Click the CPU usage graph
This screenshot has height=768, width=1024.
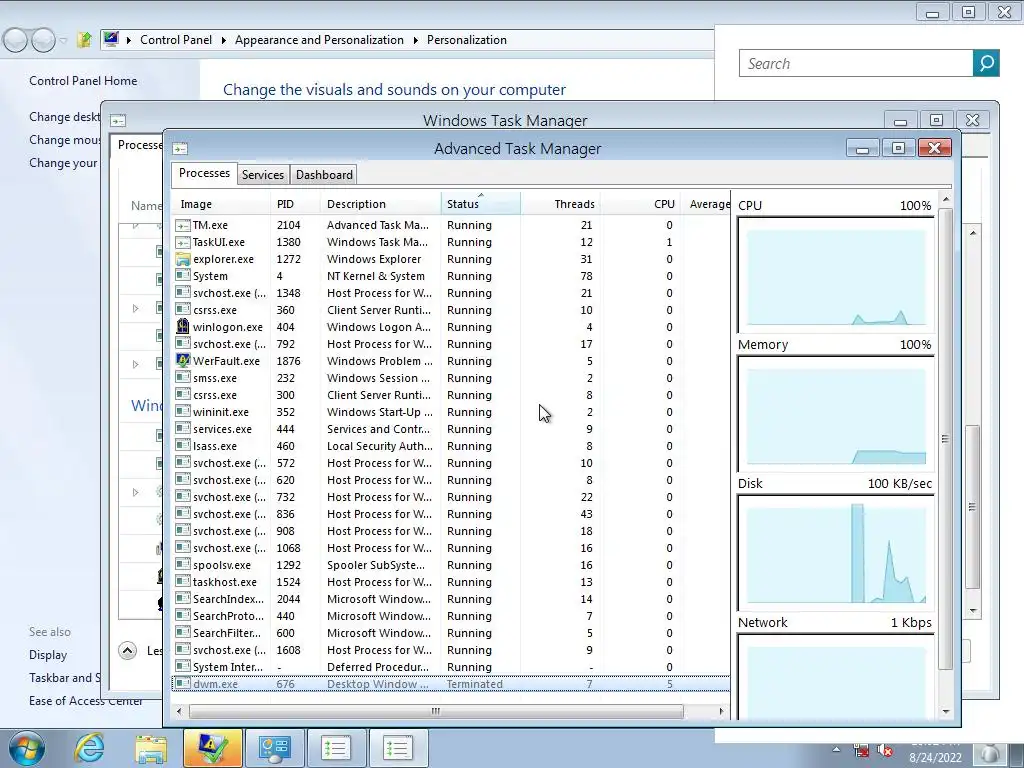(x=836, y=275)
